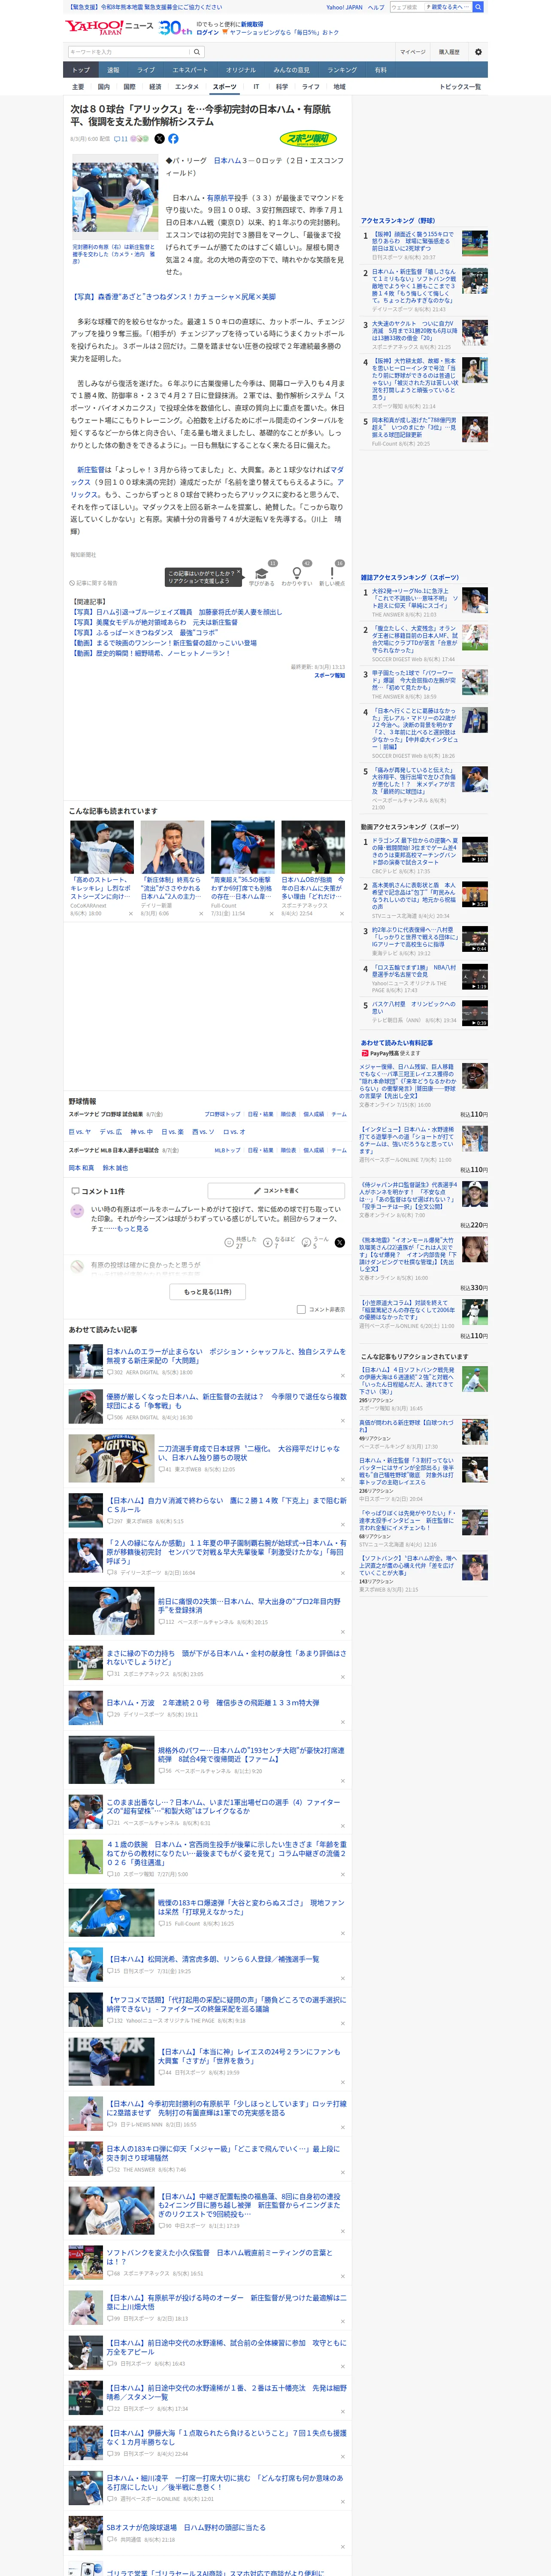551x2576 pixels.
Task: Click the コメントを書く button
Action: click(277, 1191)
